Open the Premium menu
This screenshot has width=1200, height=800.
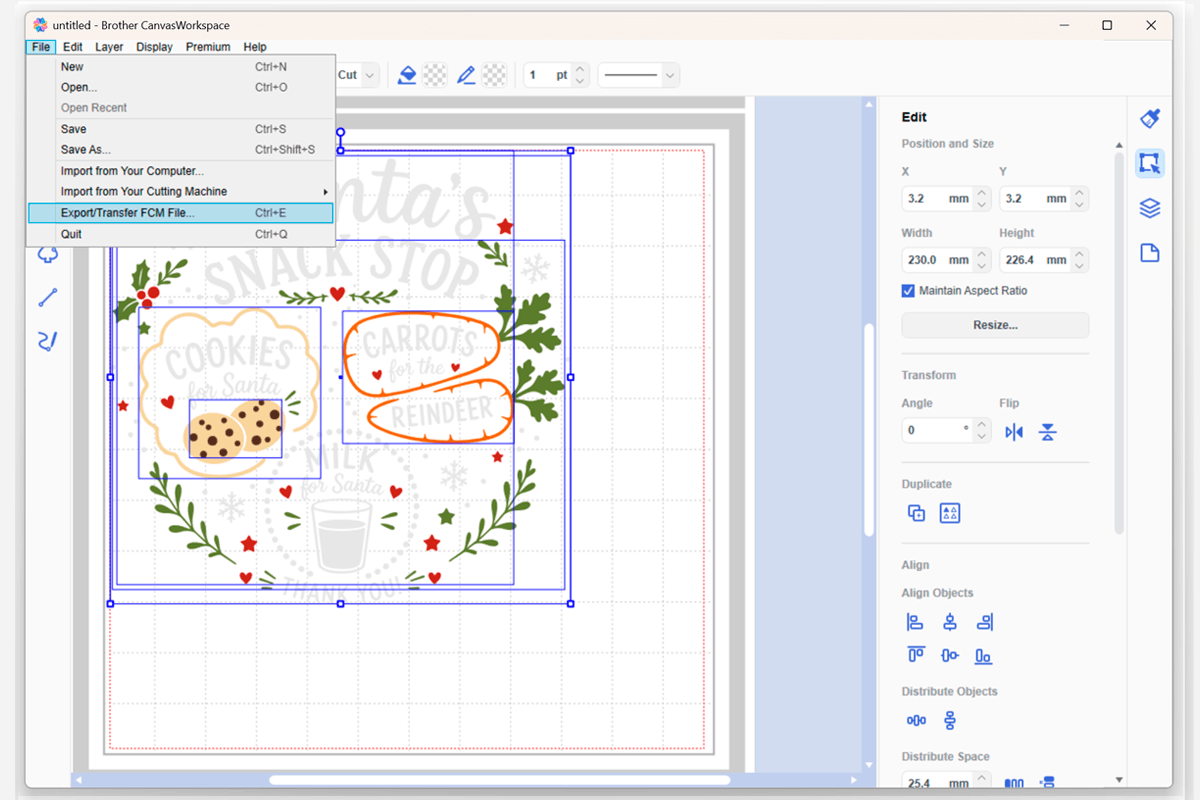pos(208,47)
